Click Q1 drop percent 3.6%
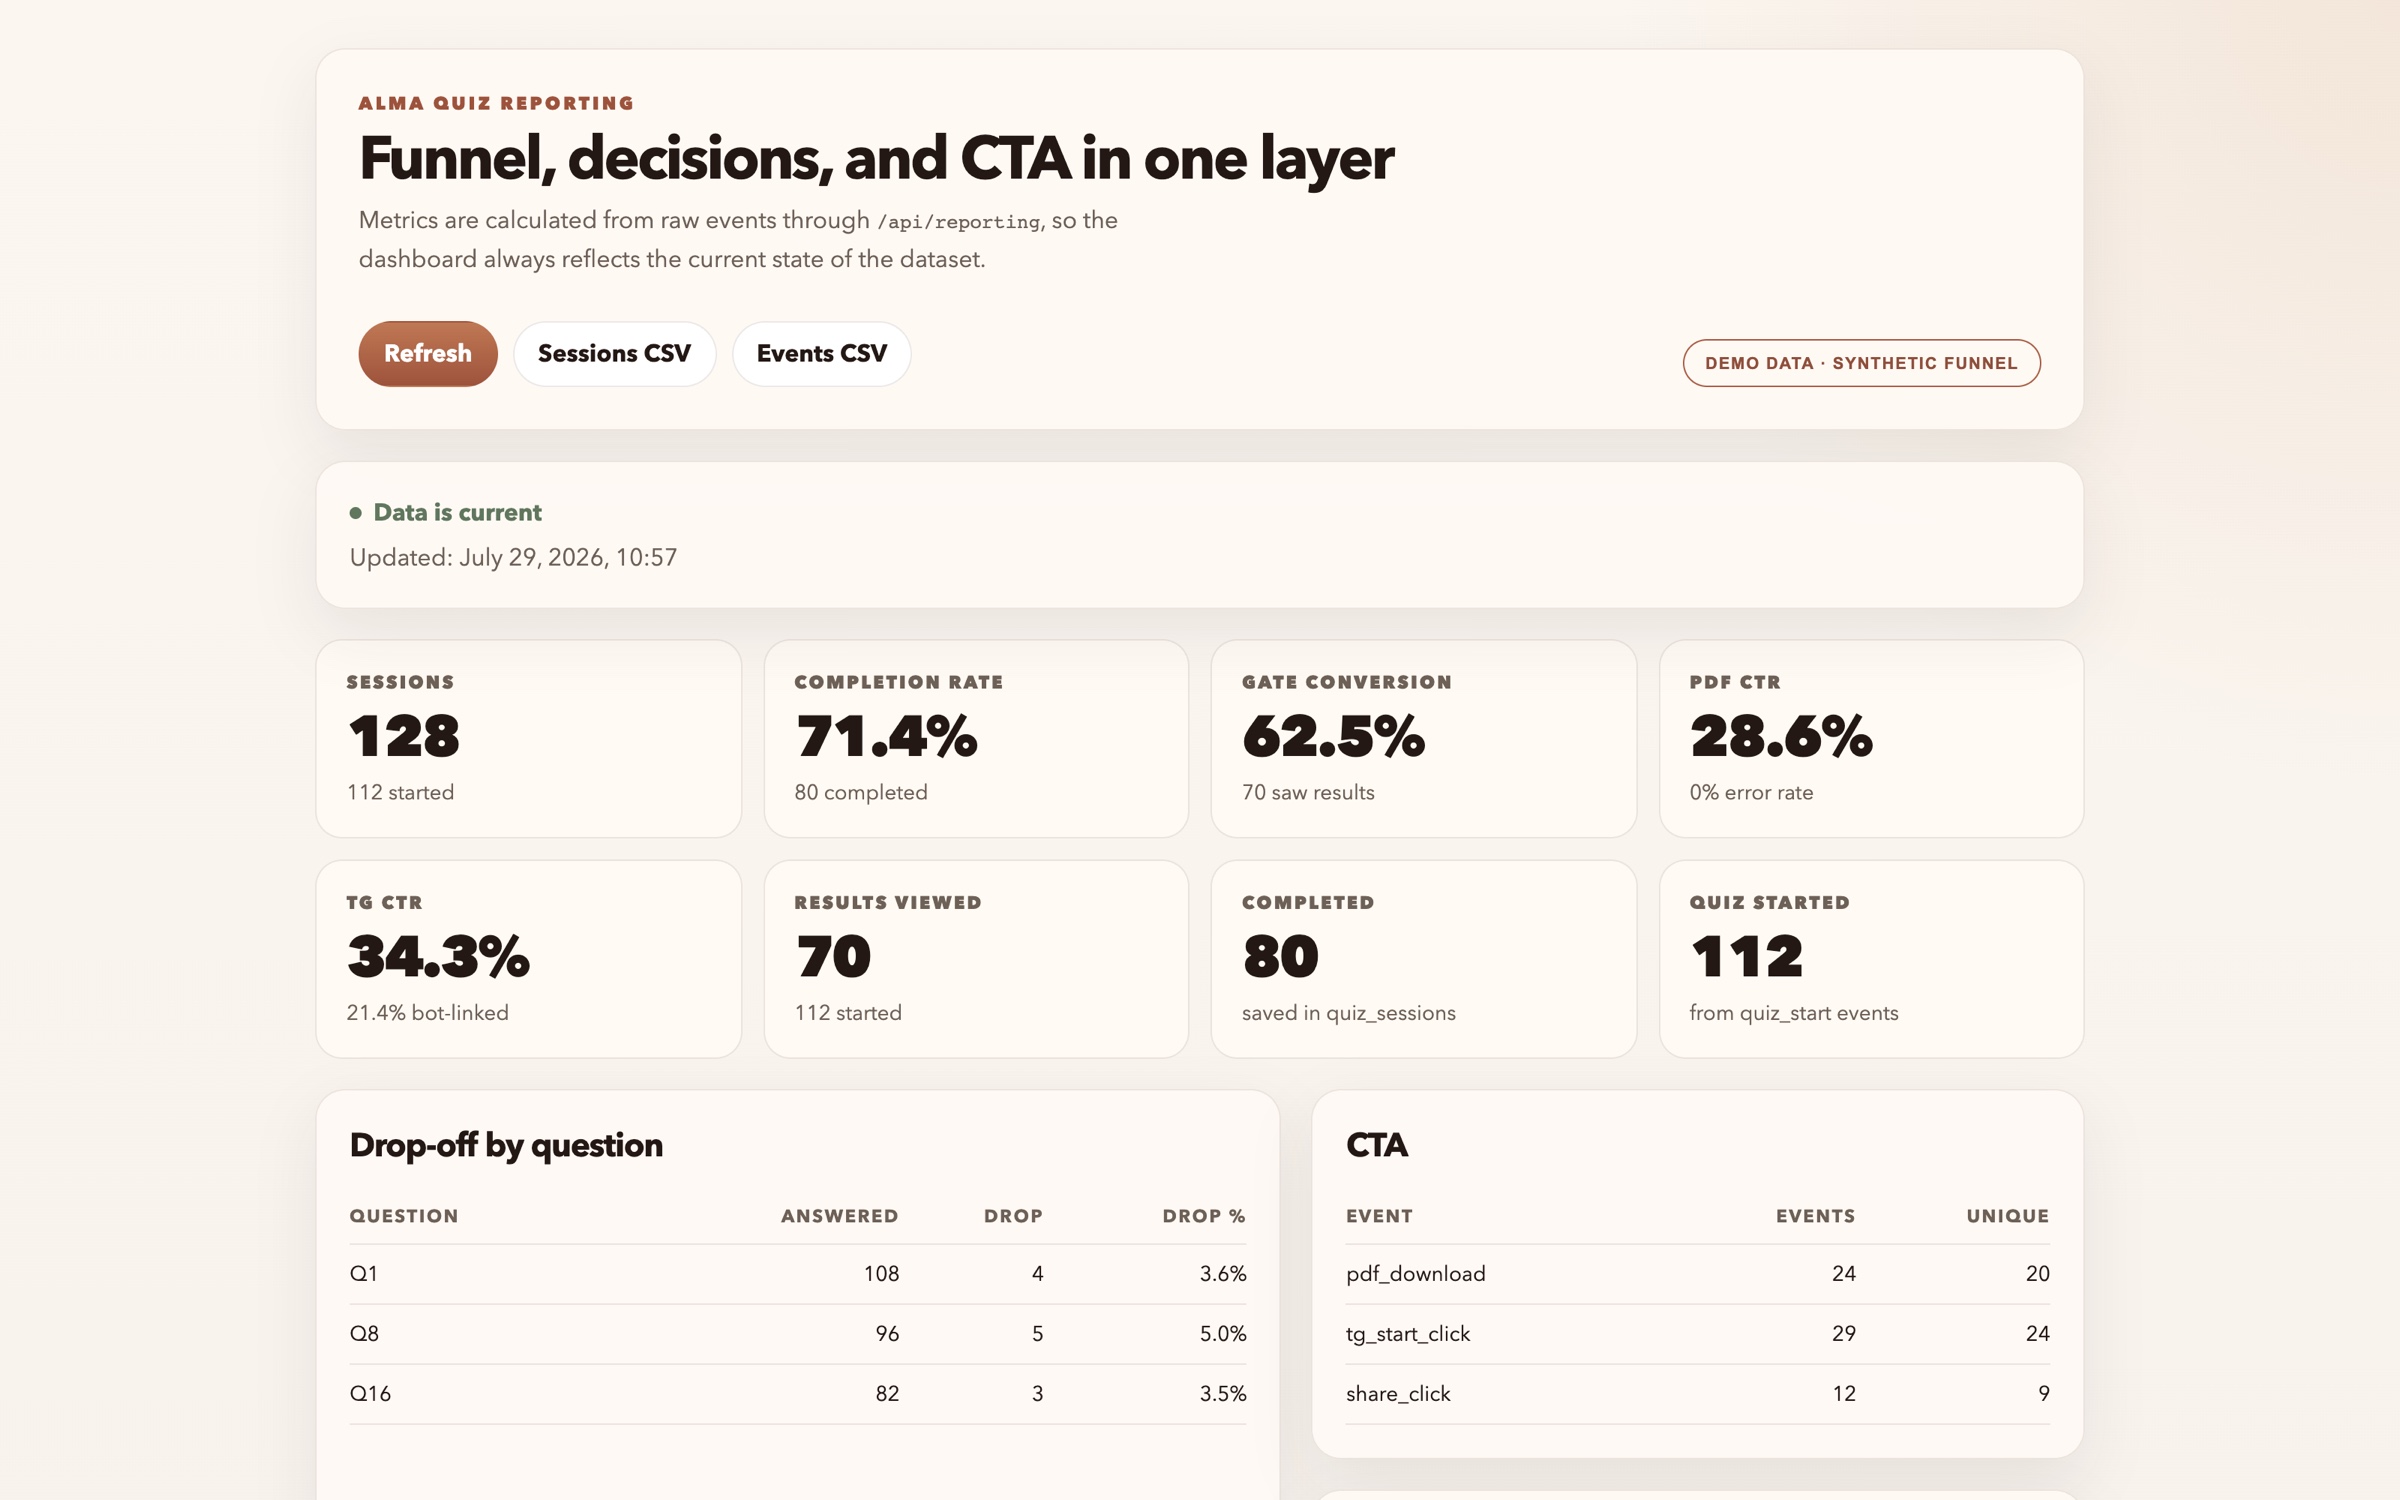 [1223, 1274]
